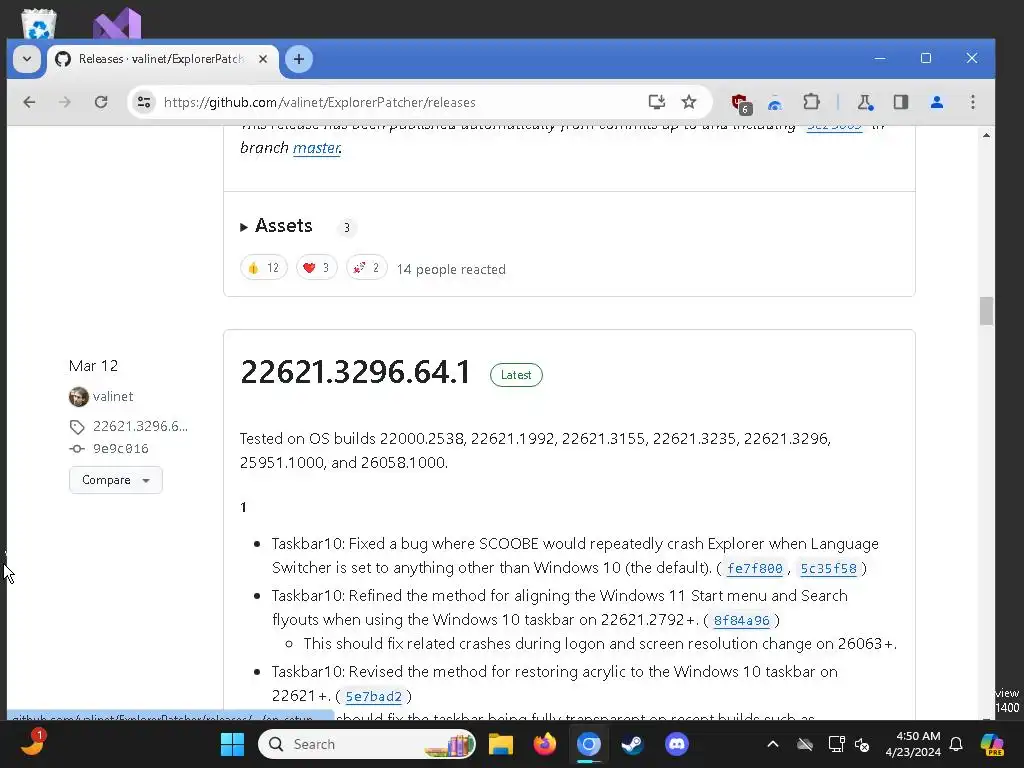Image resolution: width=1024 pixels, height=768 pixels.
Task: Open the Recycle Bin on the desktop
Action: coord(39,24)
